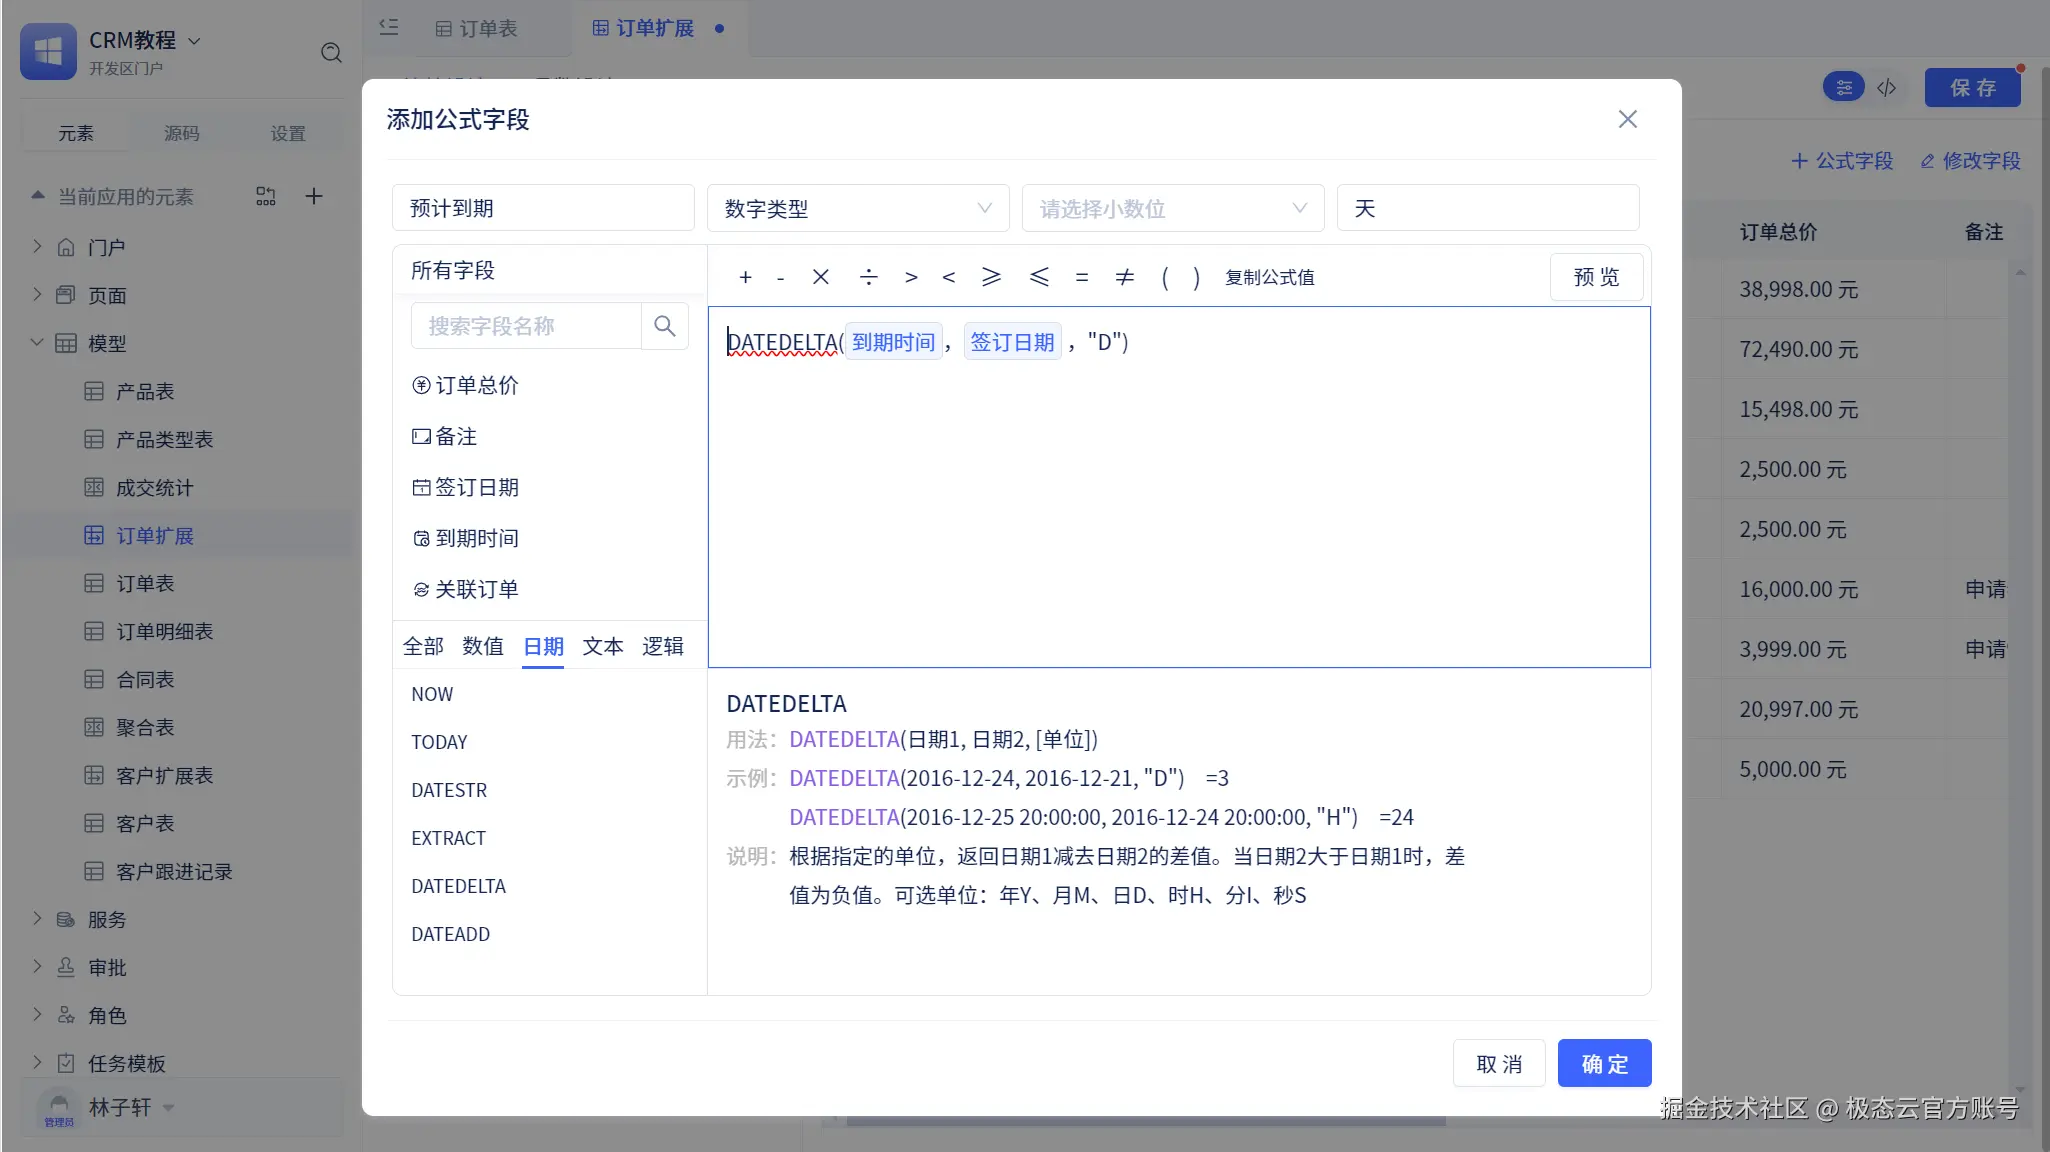
Task: Insert the multiplication operator into formula
Action: [820, 277]
